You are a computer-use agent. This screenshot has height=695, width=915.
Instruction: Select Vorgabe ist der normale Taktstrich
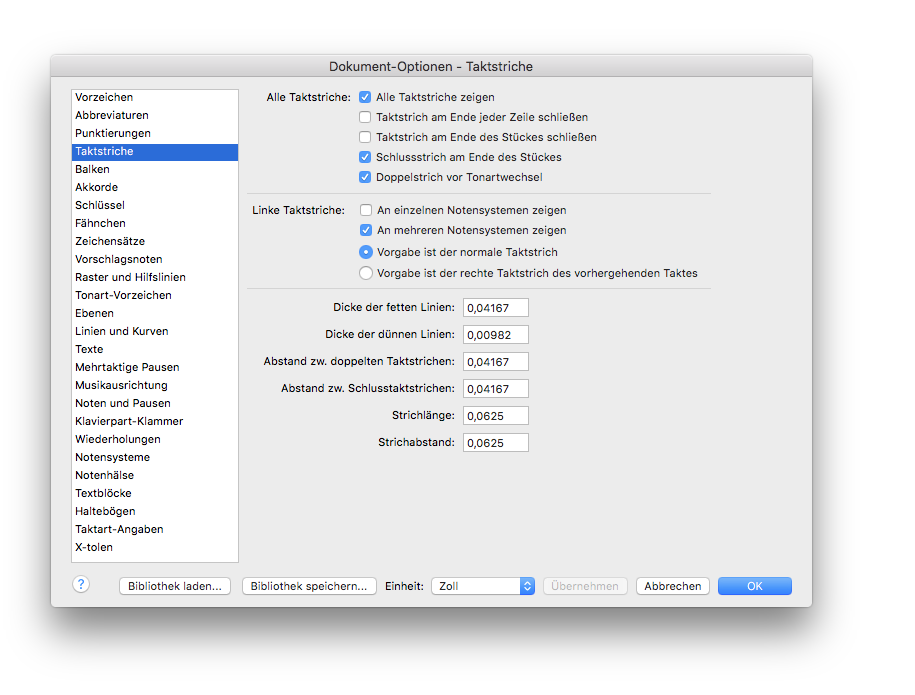tap(366, 252)
